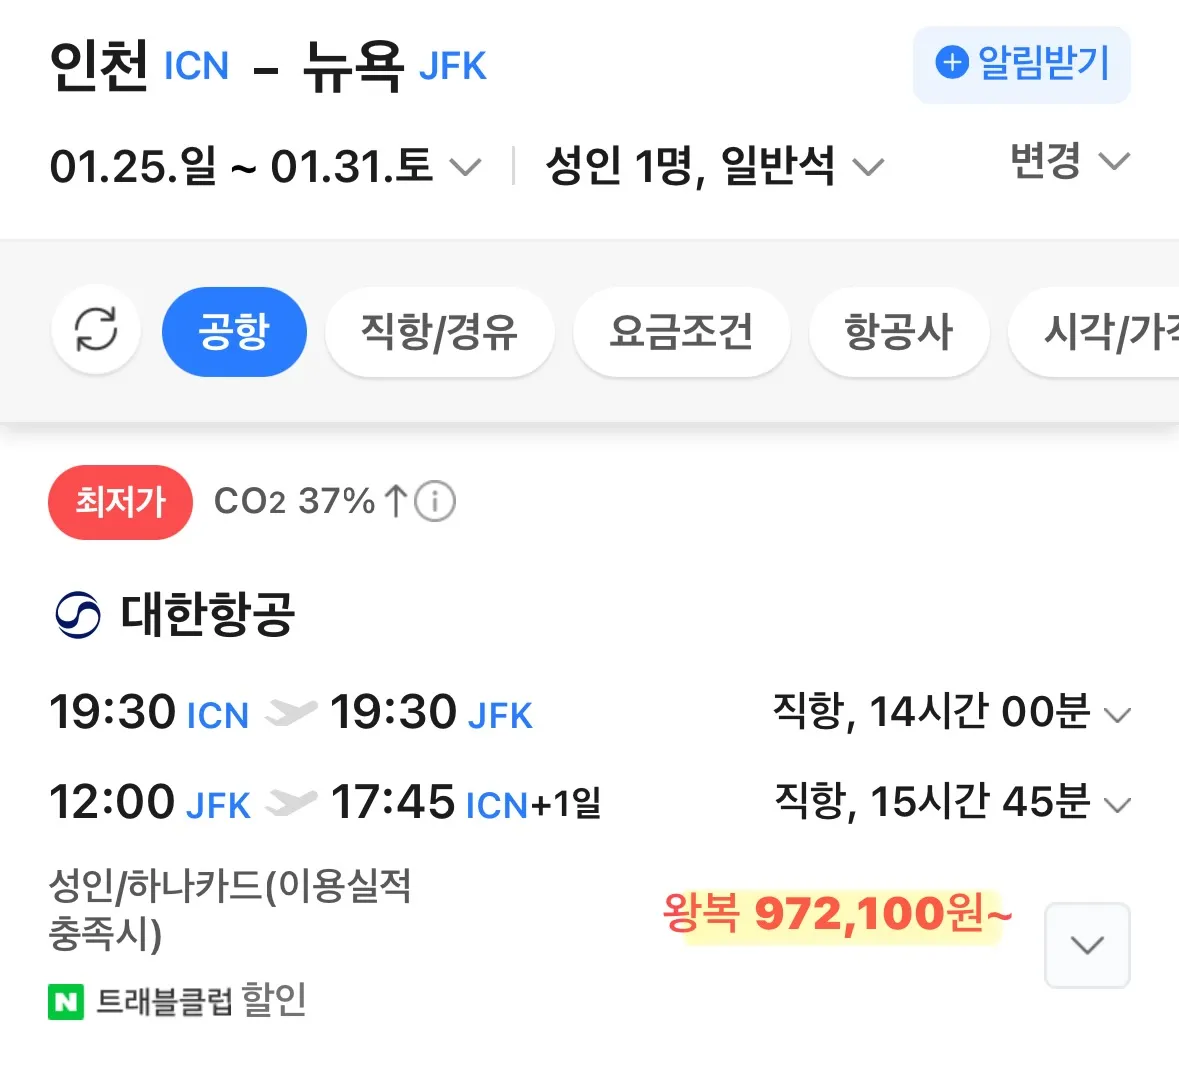This screenshot has width=1179, height=1086.
Task: Click the CO2 37% increase arrow
Action: [x=396, y=501]
